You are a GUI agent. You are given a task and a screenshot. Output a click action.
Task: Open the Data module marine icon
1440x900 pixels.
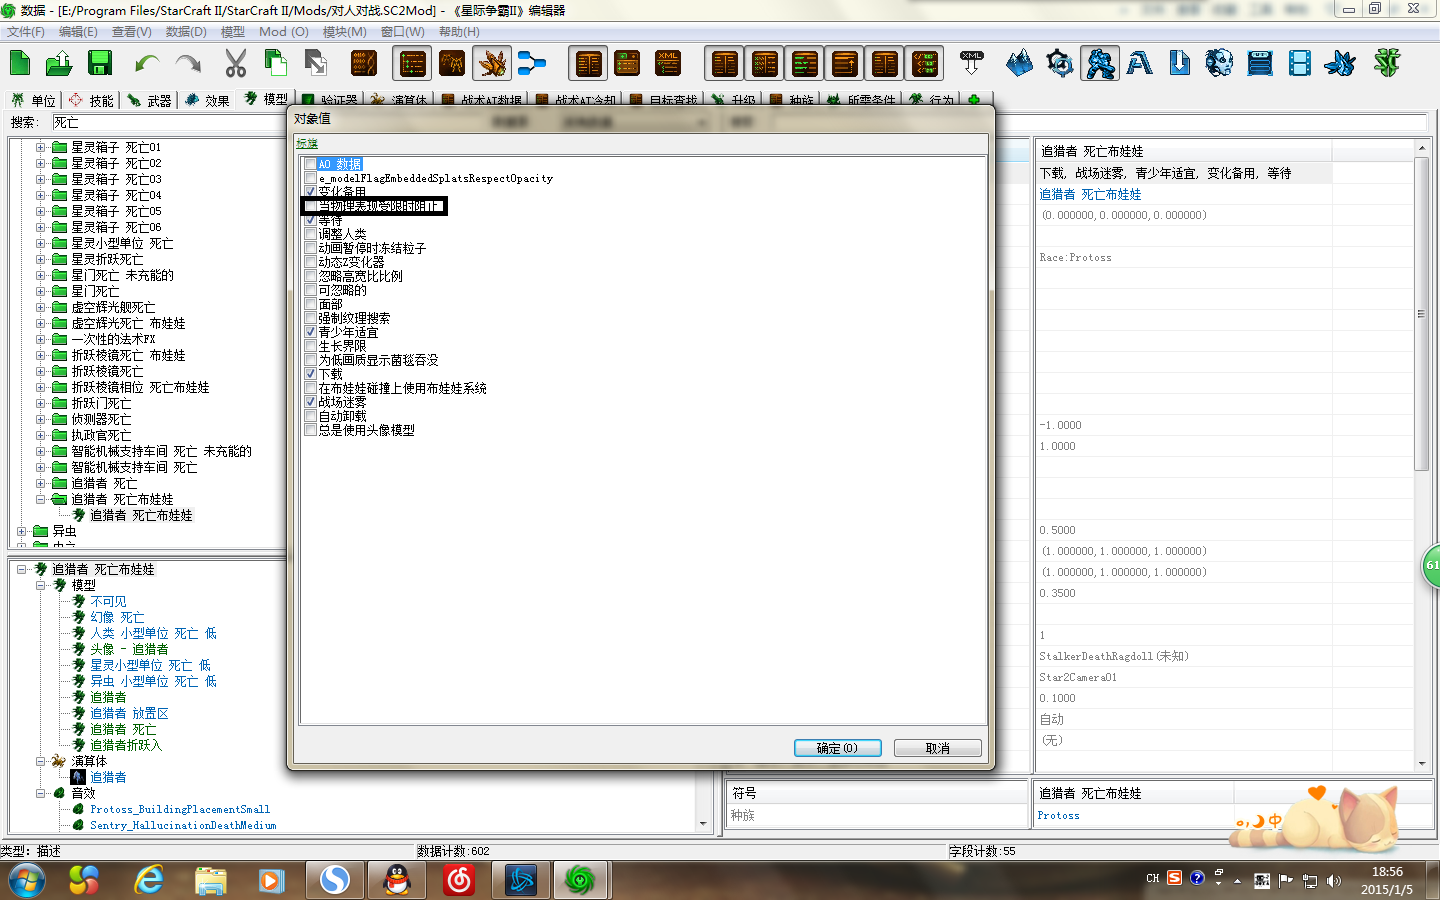(1100, 64)
